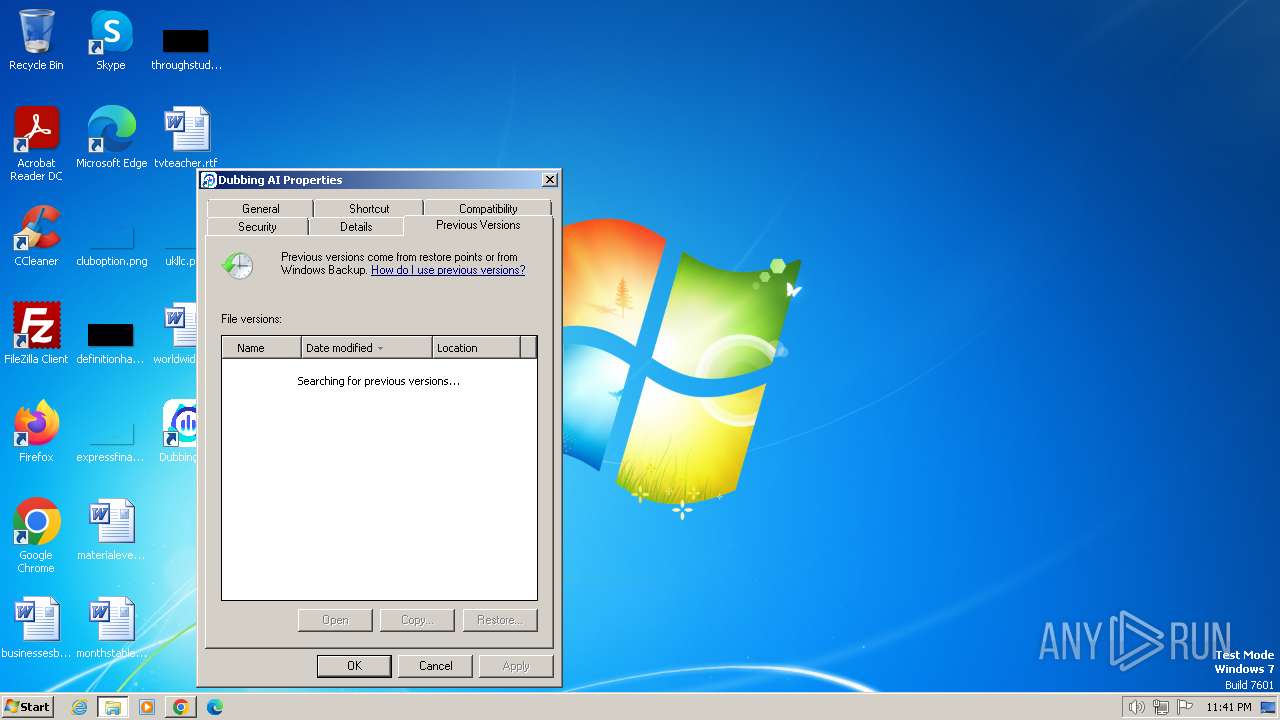Switch to the Details tab
The width and height of the screenshot is (1280, 720).
[356, 227]
